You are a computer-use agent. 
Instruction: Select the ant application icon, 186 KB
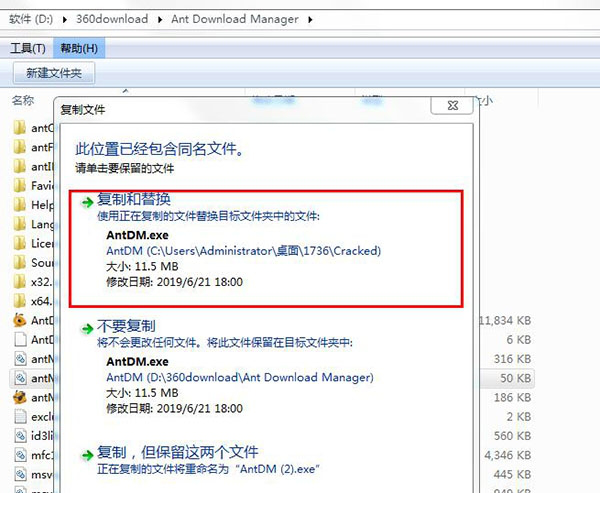(20, 397)
